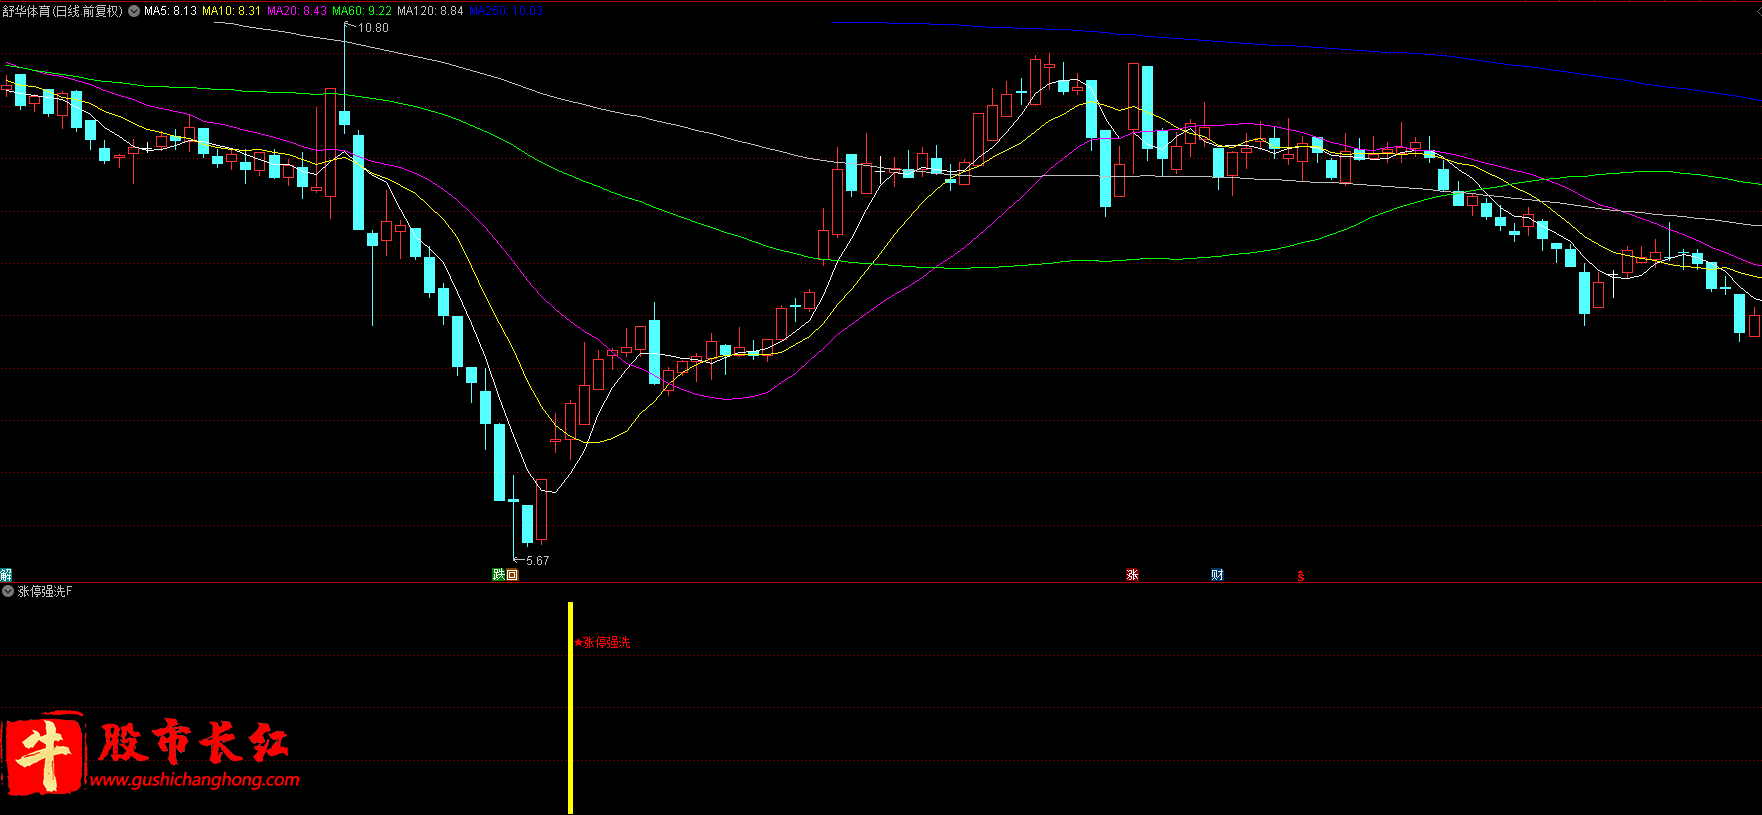
Task: Click the 解 info marker icon
Action: point(6,574)
